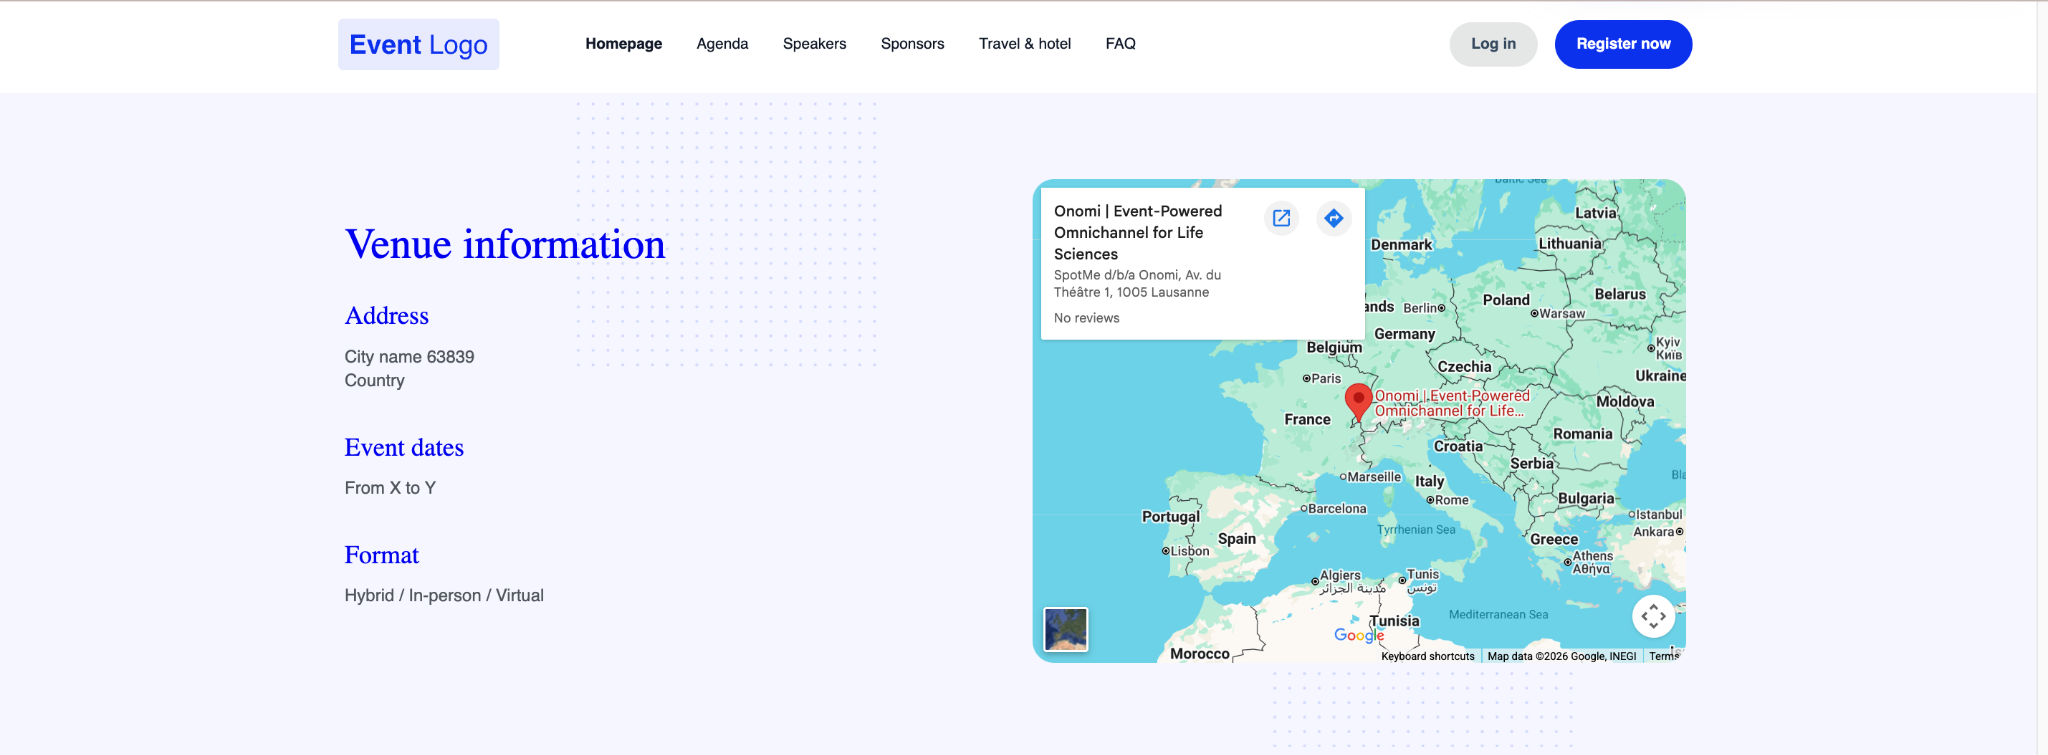Screen dimensions: 2048x755
Task: Click the 'Map data ©2026 Google, INEGI' text
Action: click(1562, 656)
